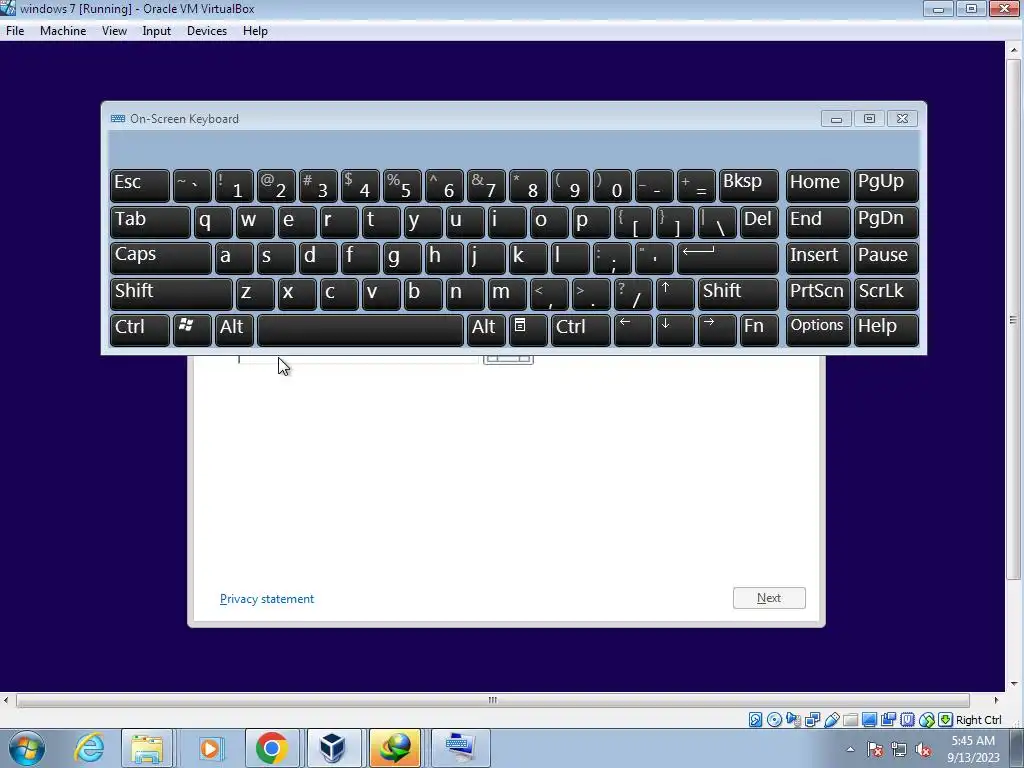Open Windows Explorer folder on the taskbar
The image size is (1024, 768).
(147, 748)
